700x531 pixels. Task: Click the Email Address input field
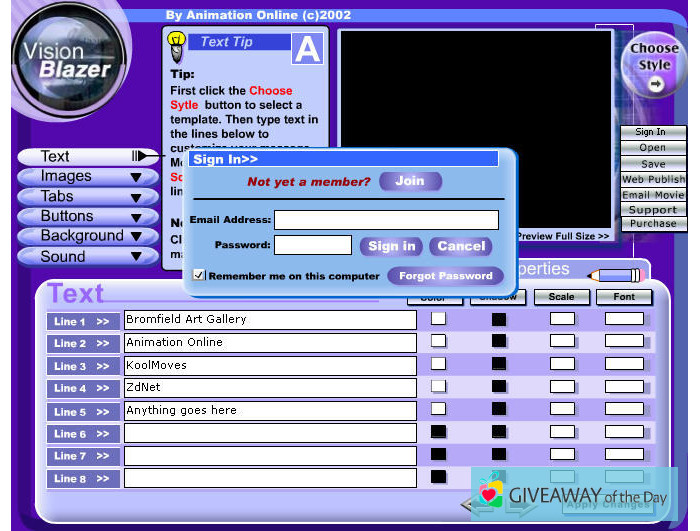pos(386,220)
